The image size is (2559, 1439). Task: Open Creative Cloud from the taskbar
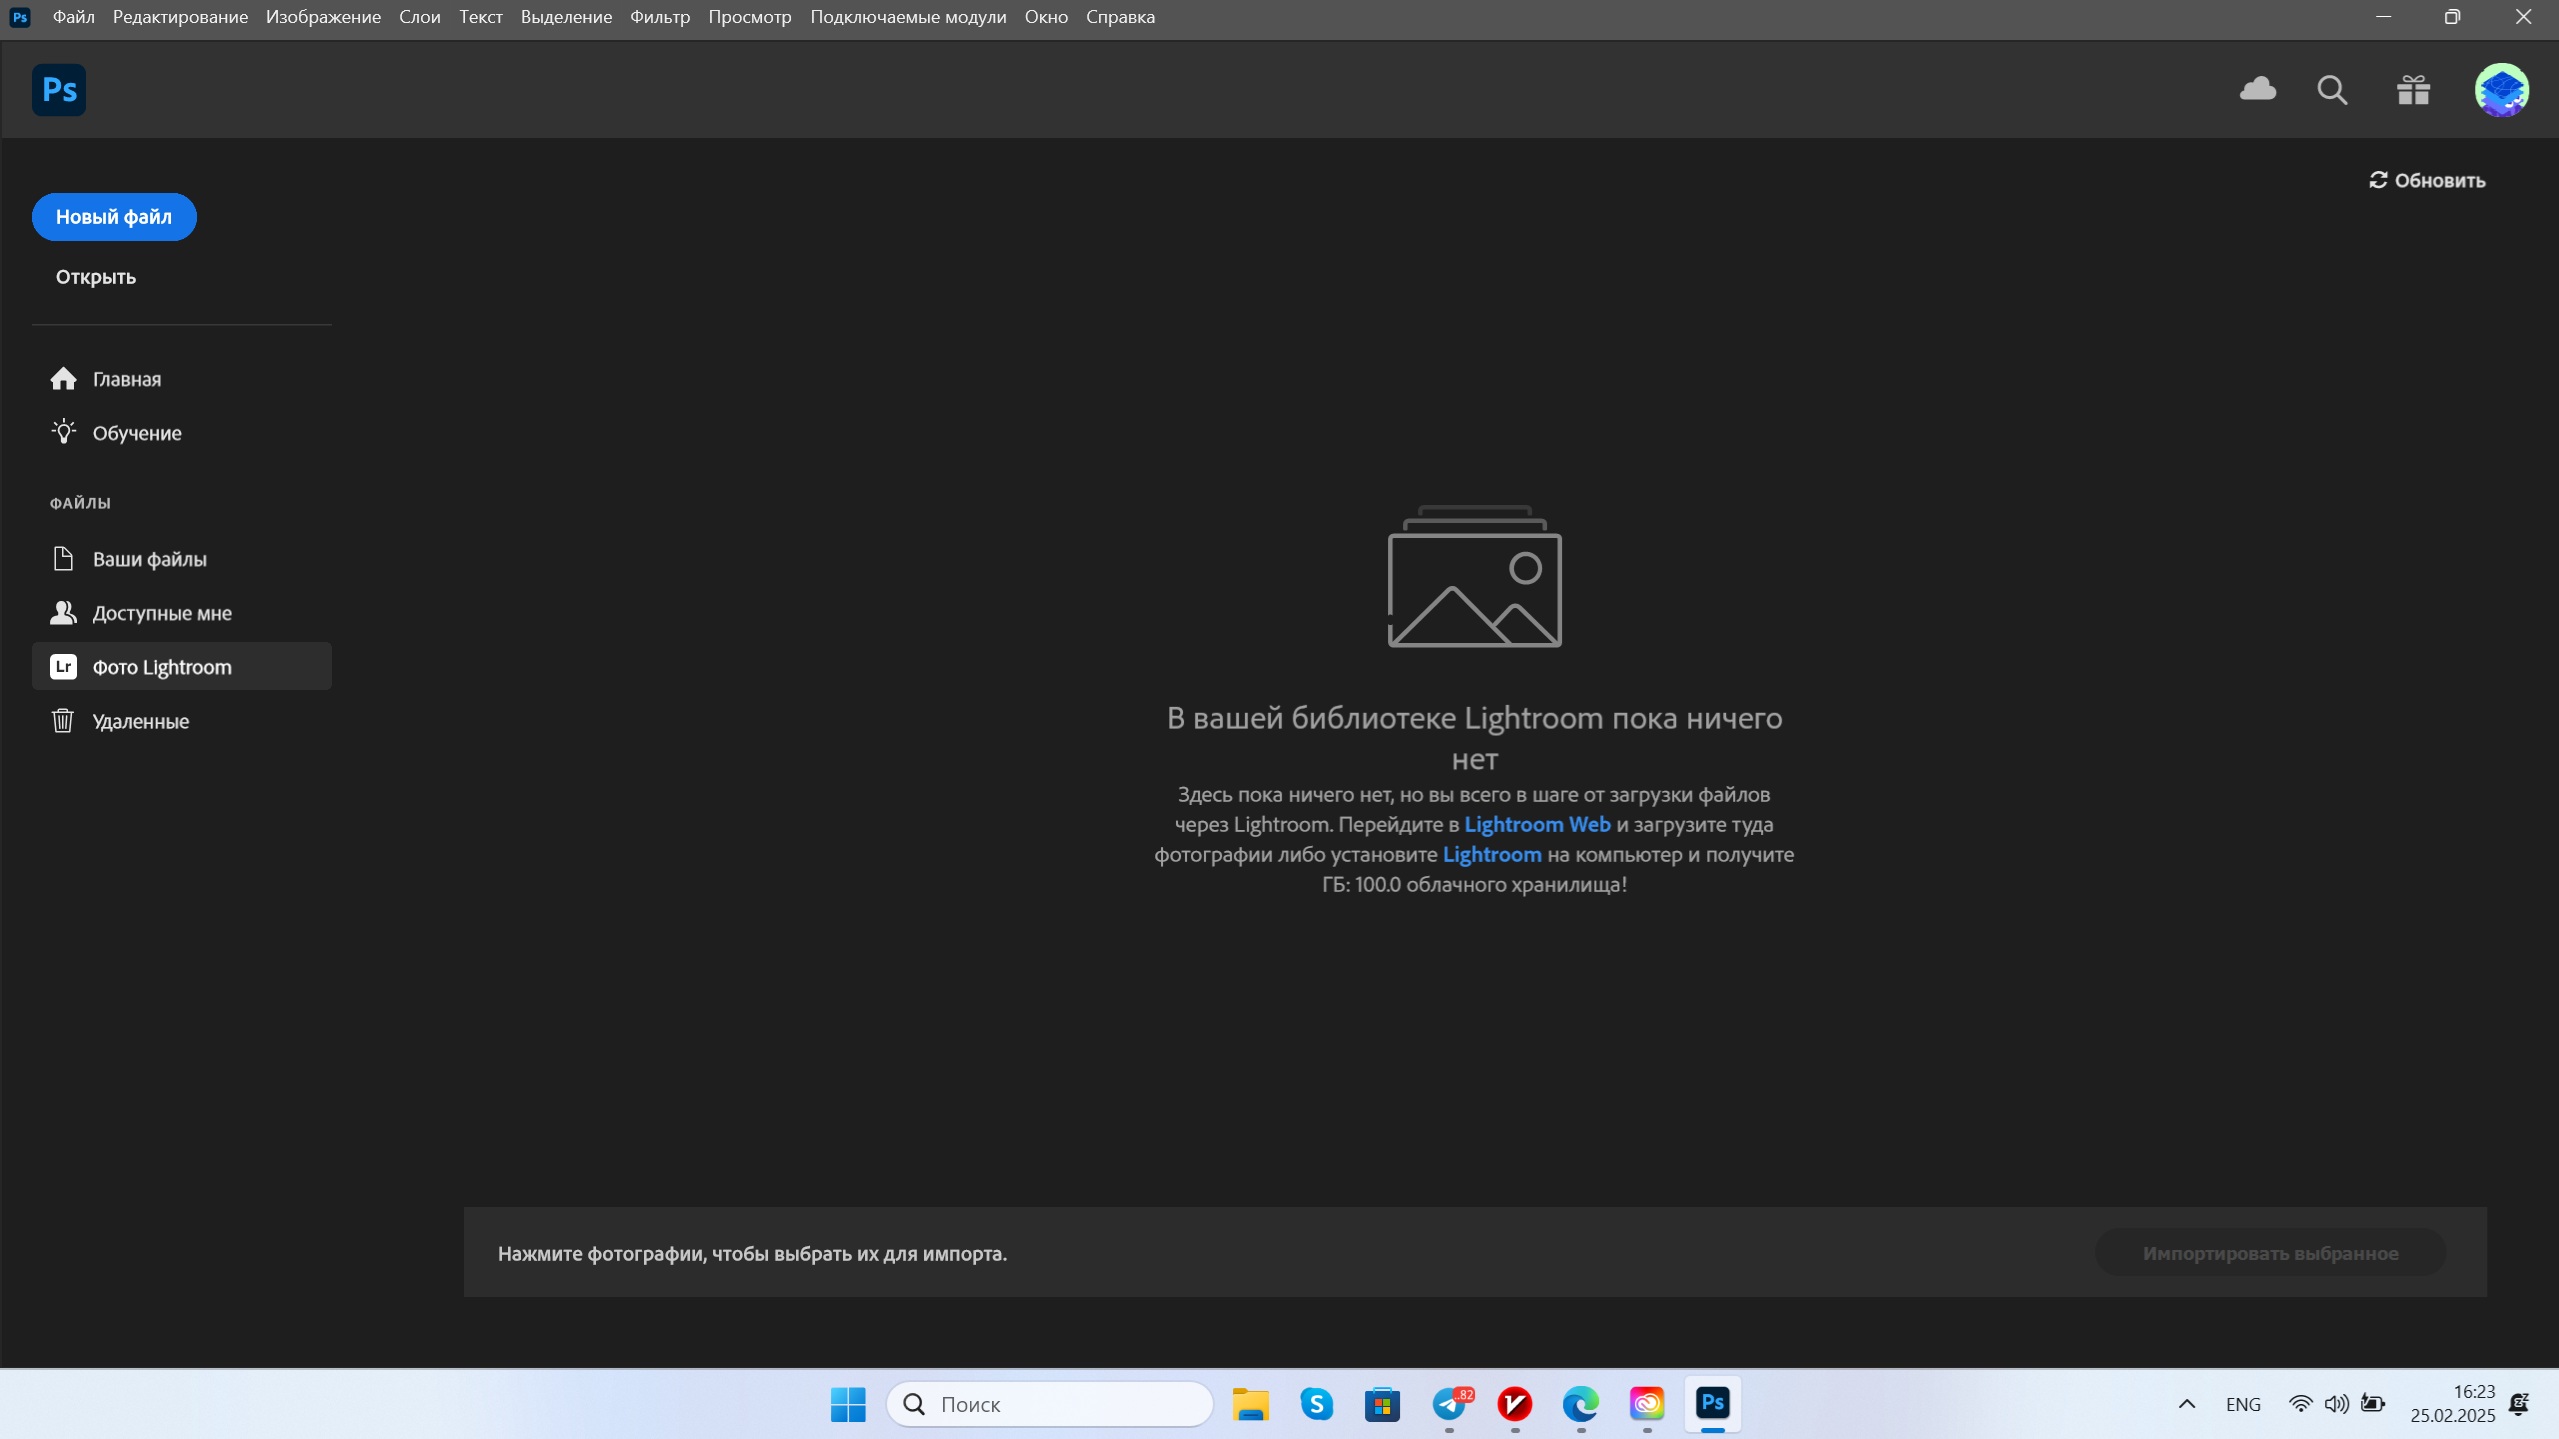tap(1647, 1404)
